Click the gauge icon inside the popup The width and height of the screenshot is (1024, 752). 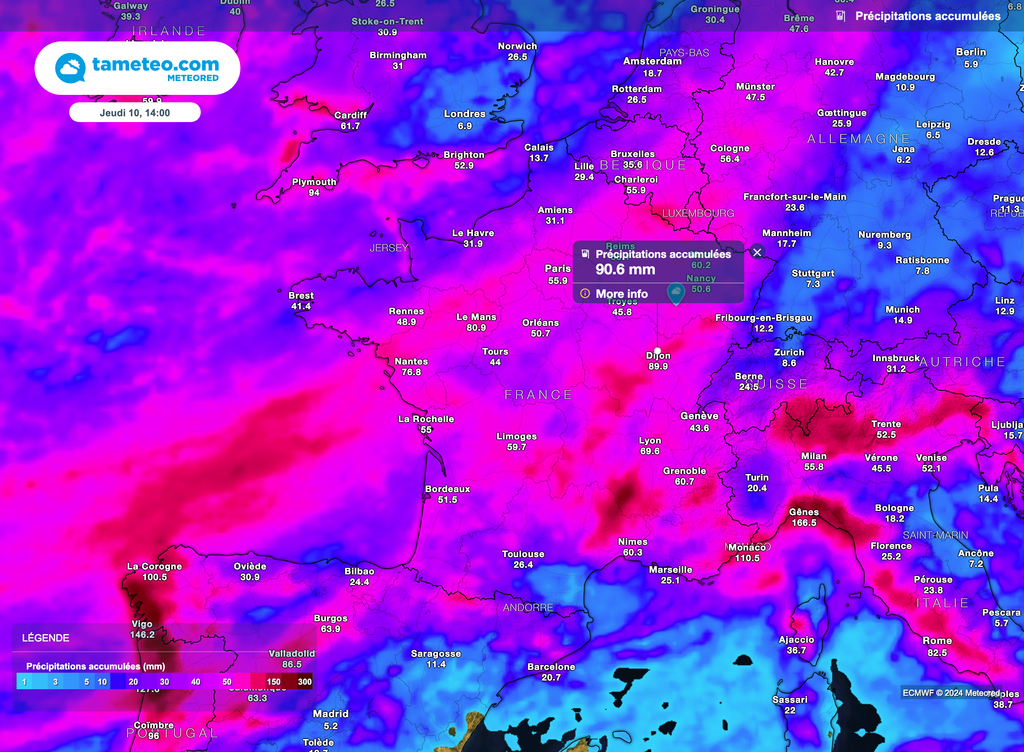tap(585, 254)
